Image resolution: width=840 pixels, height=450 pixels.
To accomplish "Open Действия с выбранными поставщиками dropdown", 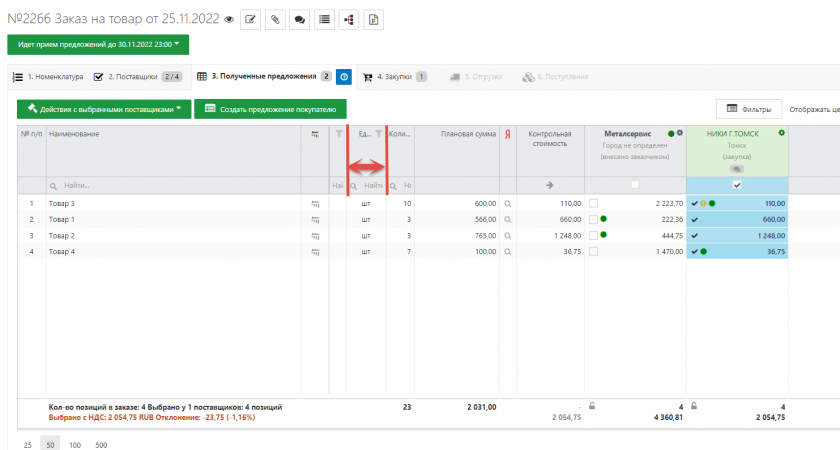I will (102, 109).
